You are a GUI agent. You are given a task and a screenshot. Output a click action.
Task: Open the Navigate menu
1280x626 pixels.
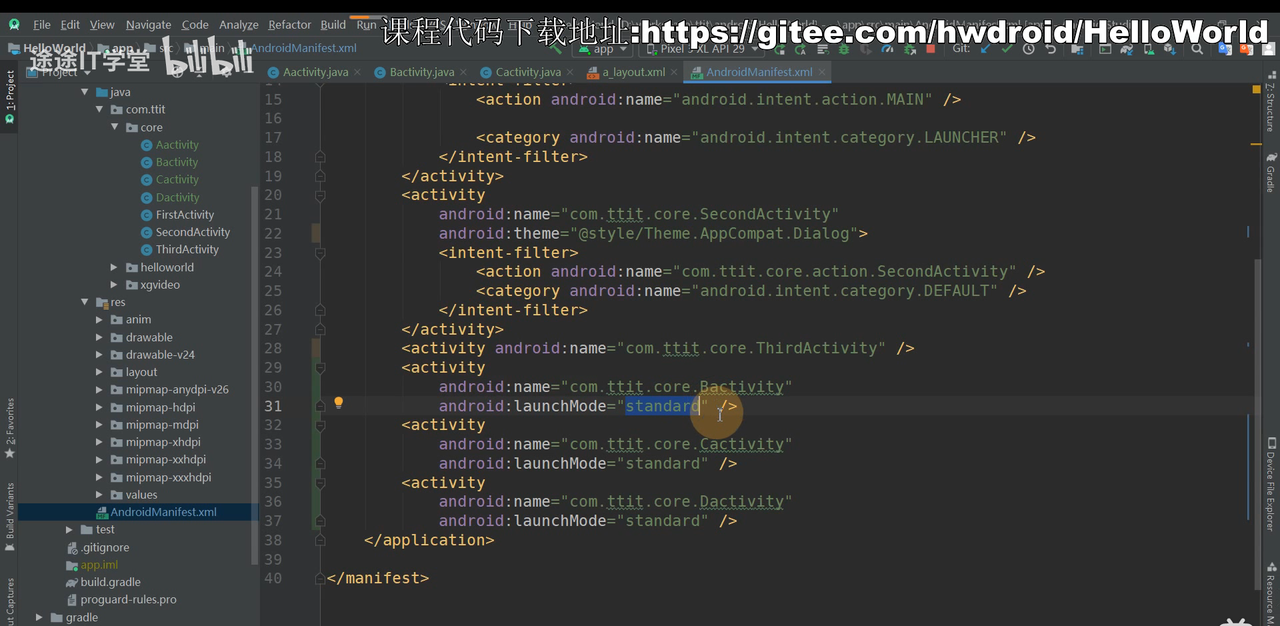click(148, 25)
